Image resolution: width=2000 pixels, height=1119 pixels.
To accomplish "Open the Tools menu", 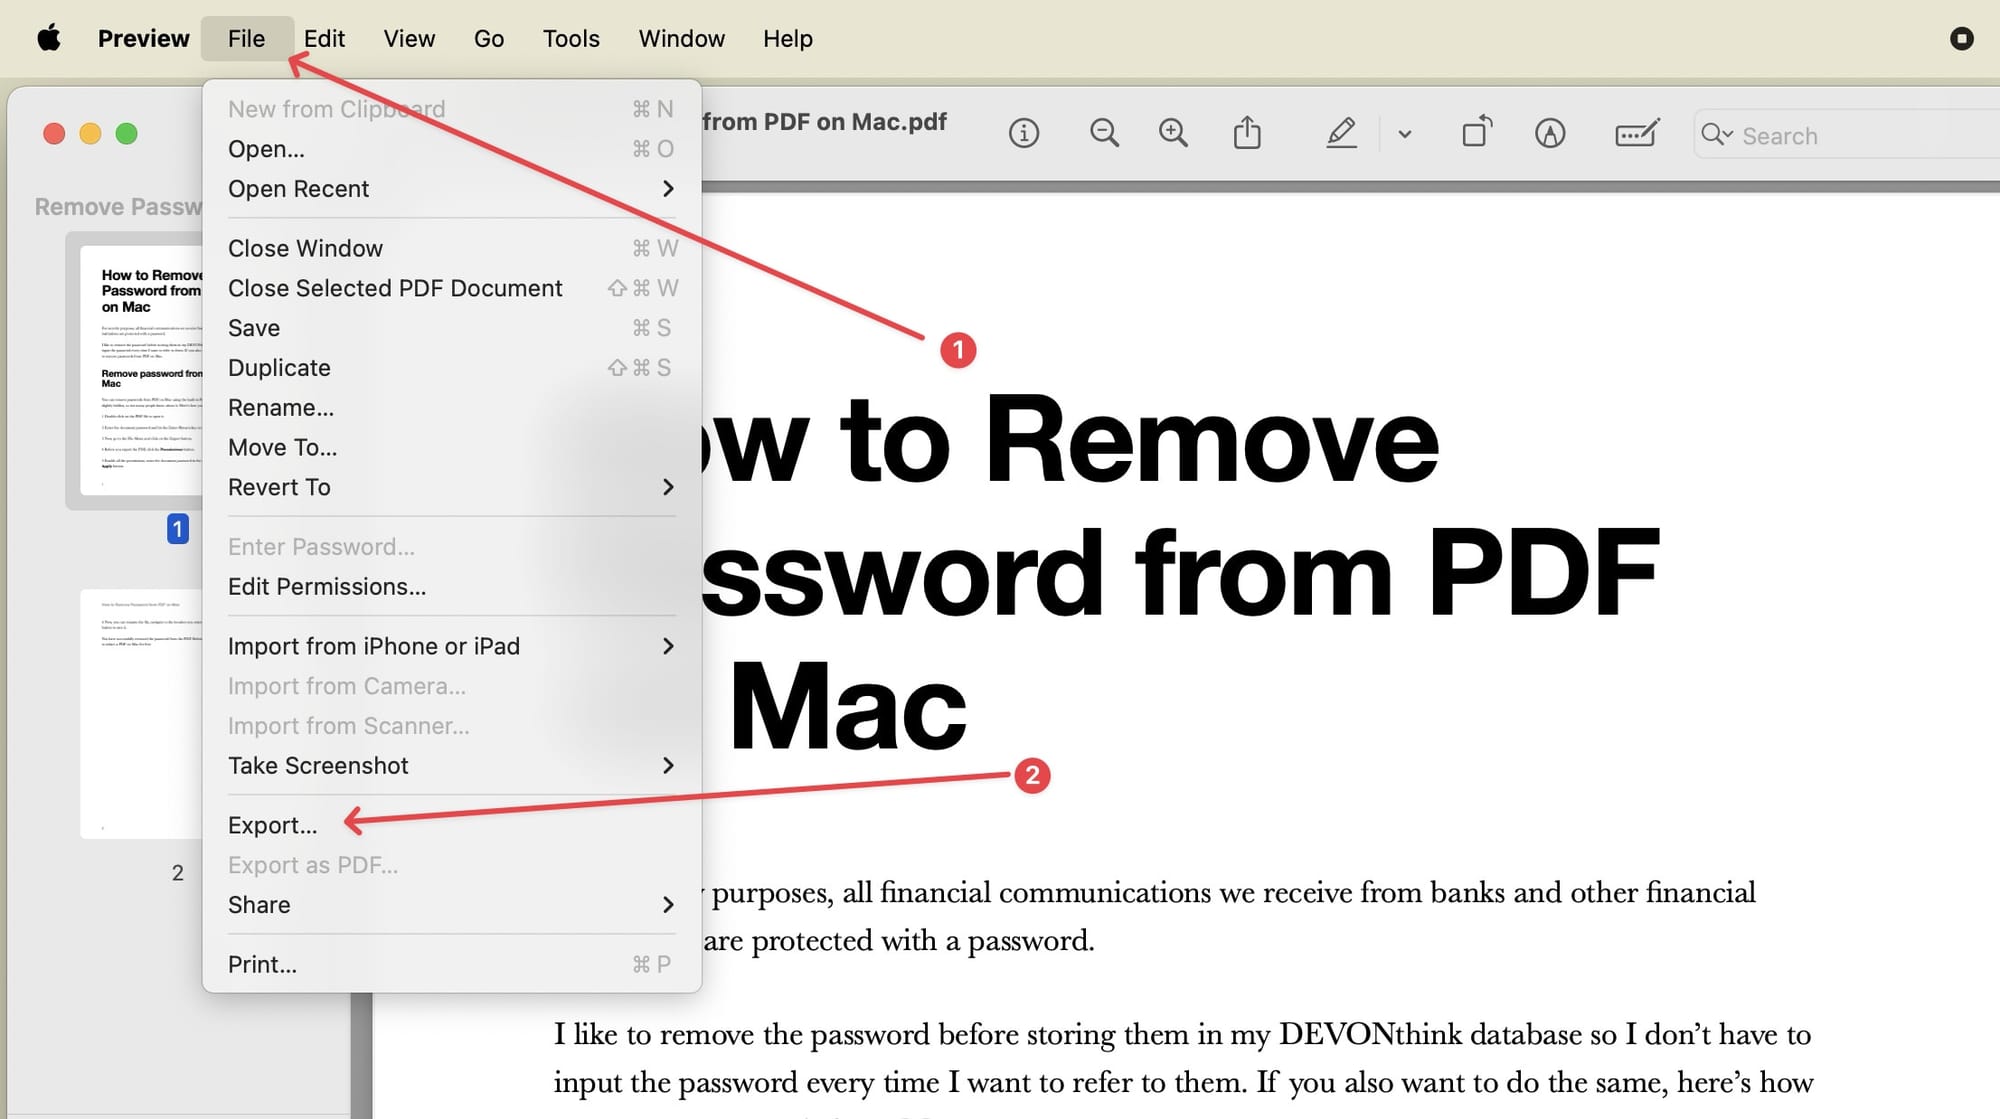I will [x=571, y=39].
